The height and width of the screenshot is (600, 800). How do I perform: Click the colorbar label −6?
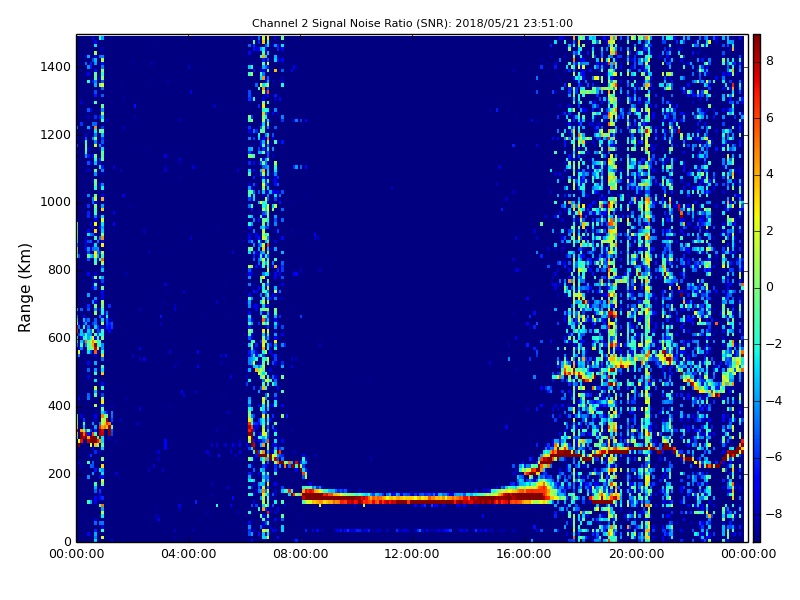coord(774,457)
